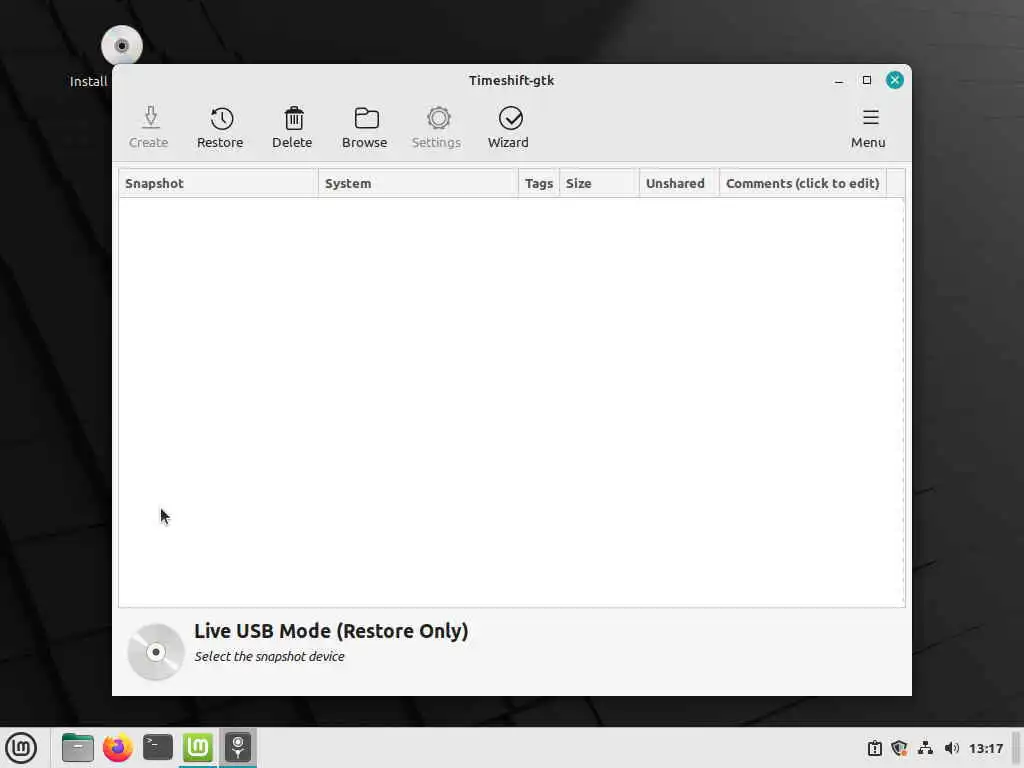Open the clock showing 13:17

985,748
